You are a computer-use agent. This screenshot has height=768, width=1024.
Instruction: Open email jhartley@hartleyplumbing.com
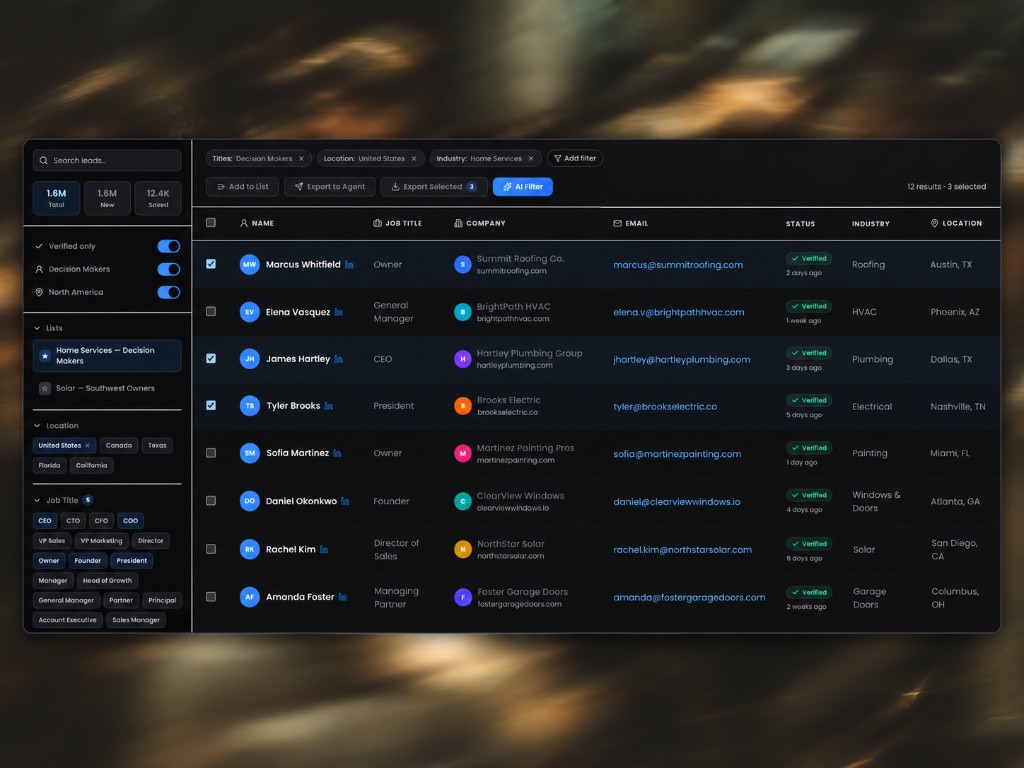682,359
